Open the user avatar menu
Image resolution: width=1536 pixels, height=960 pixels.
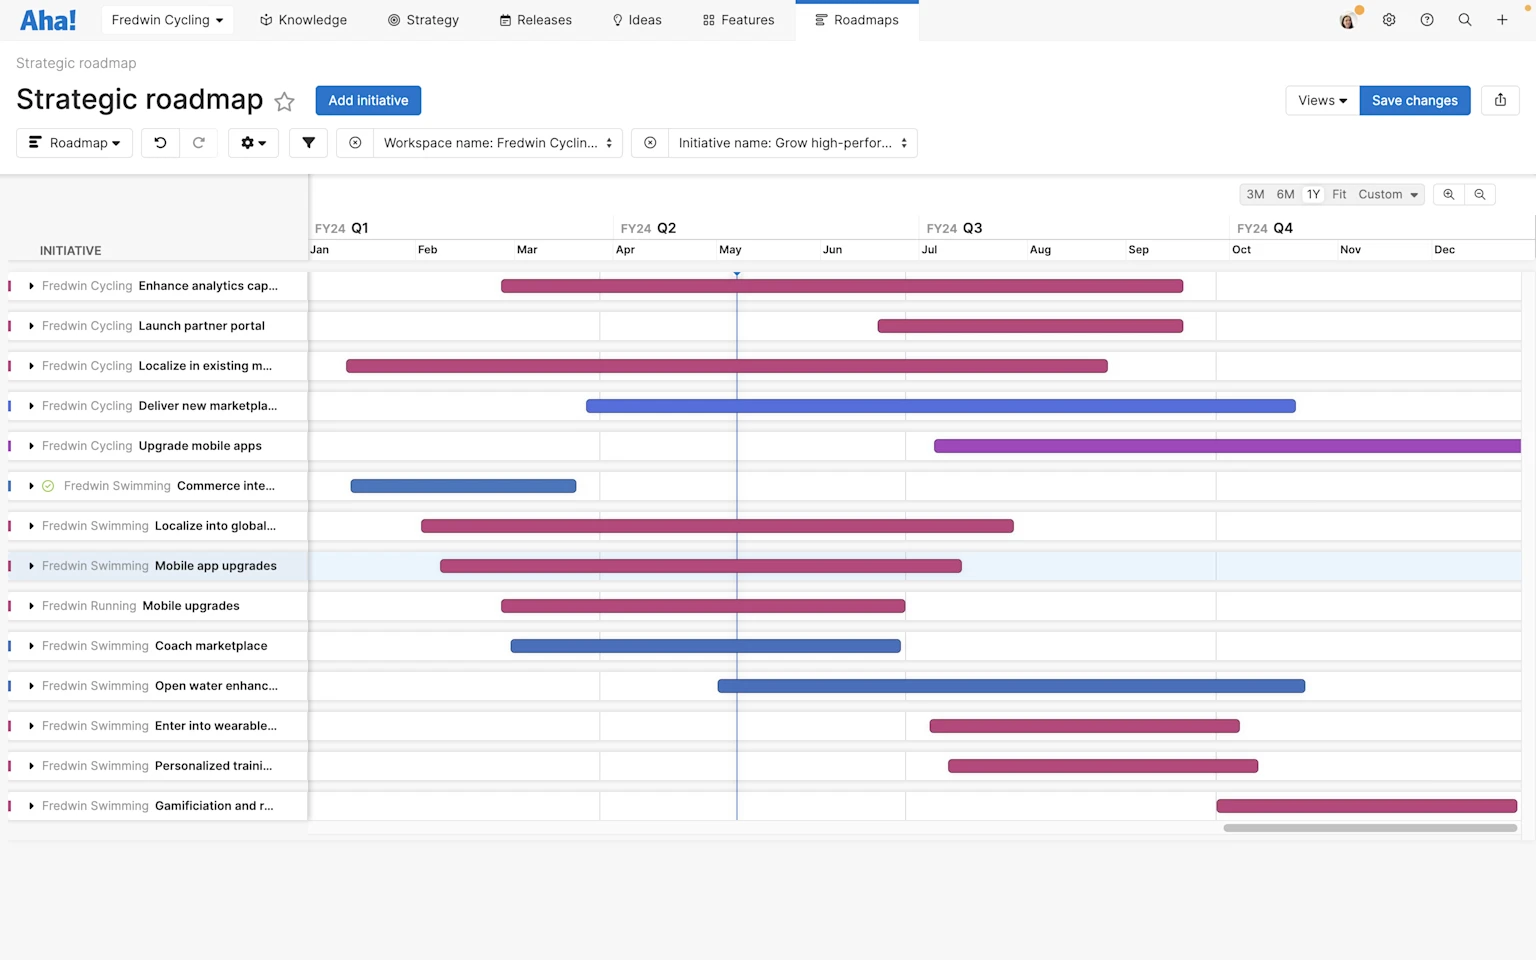point(1348,20)
